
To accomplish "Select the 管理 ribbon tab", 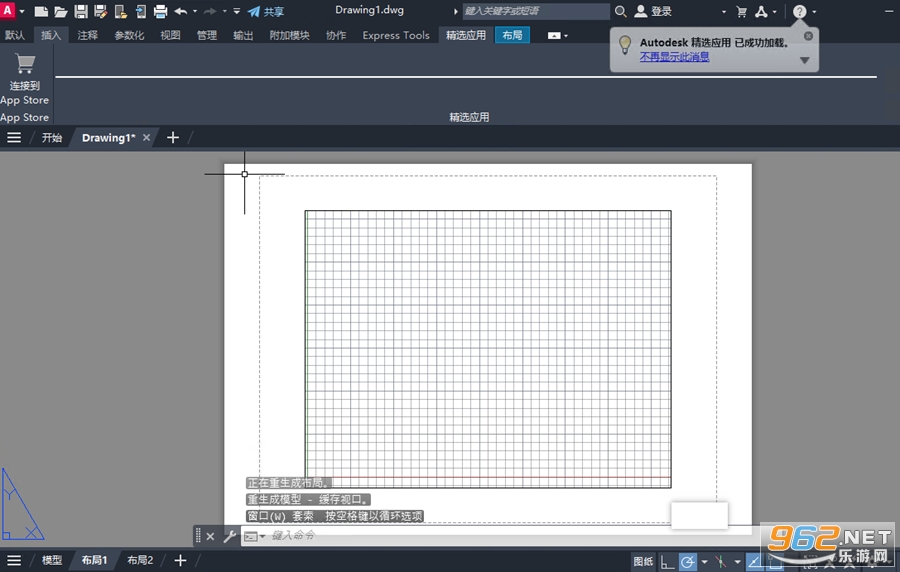I will coord(207,35).
